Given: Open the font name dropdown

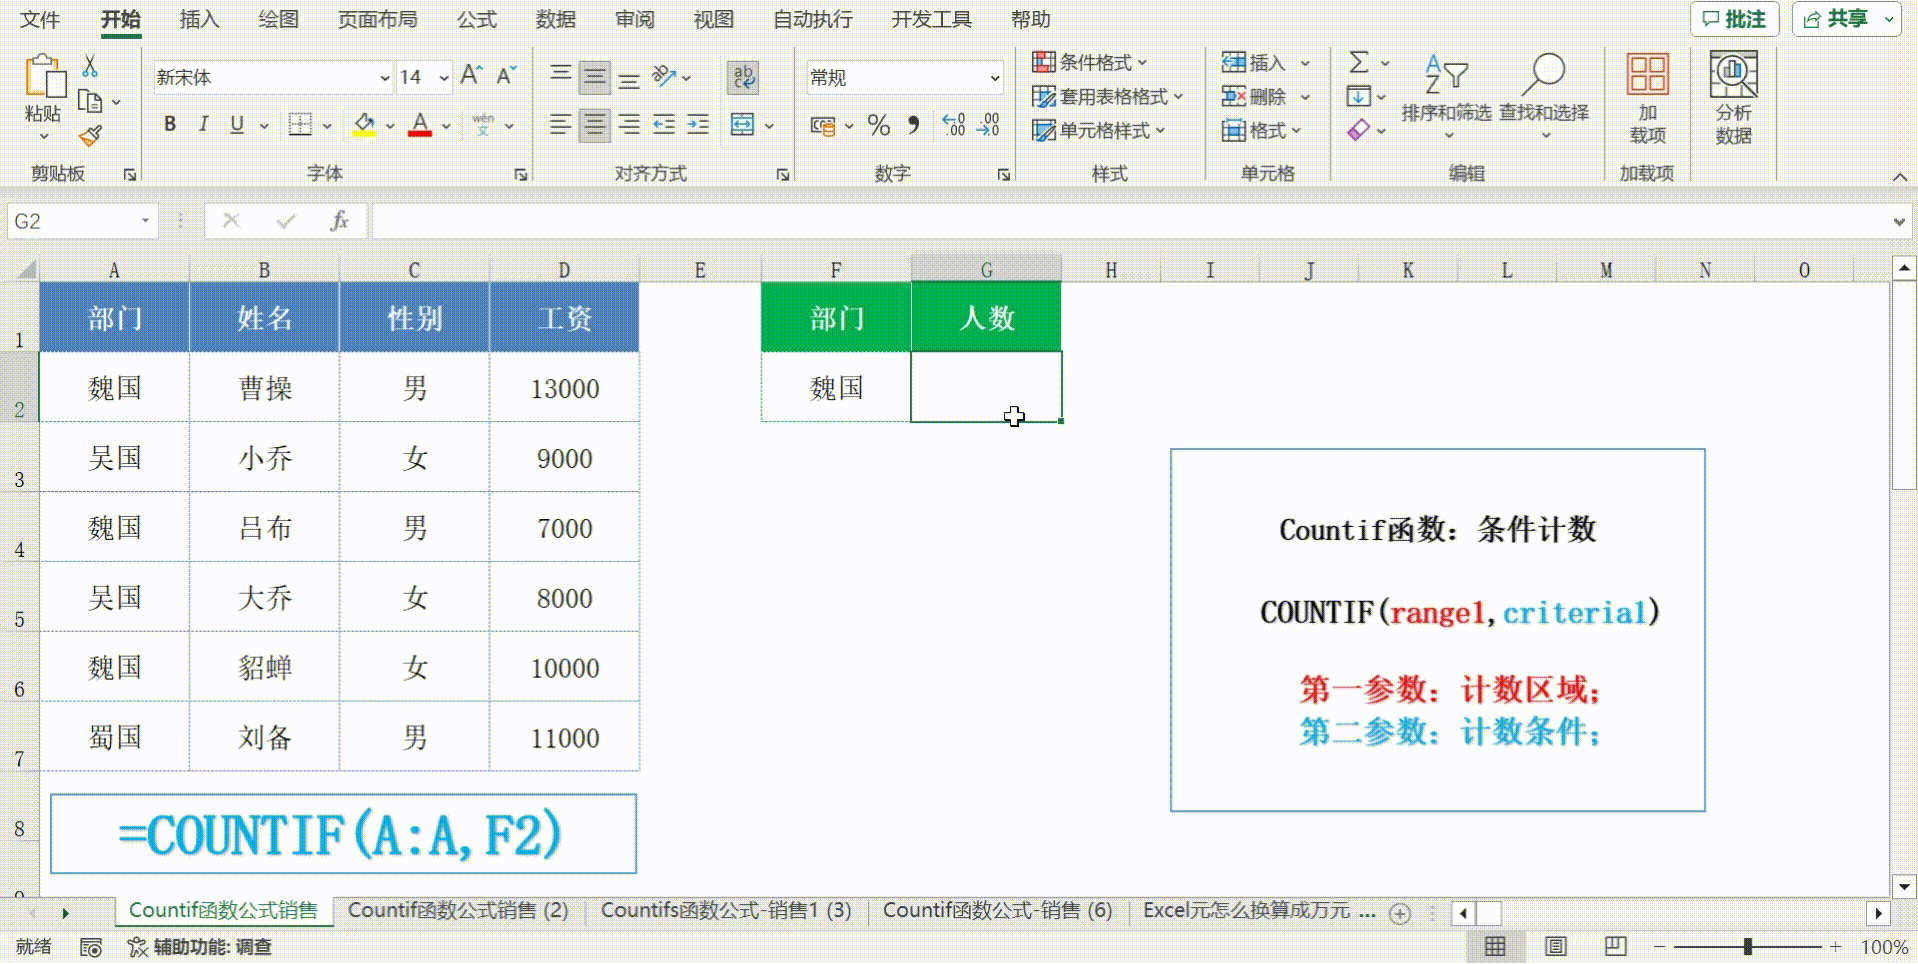Looking at the screenshot, I should click(384, 77).
